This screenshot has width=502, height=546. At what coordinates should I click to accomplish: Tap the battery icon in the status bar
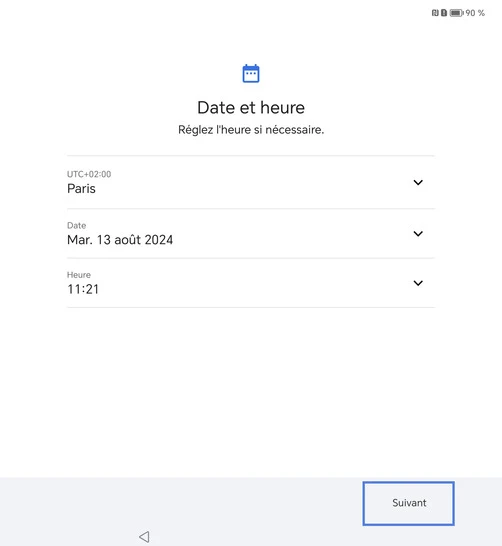tap(456, 13)
